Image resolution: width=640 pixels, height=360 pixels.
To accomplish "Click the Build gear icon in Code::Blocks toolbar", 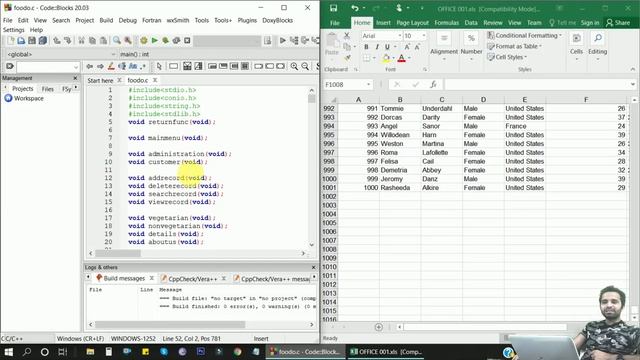I will (x=144, y=40).
